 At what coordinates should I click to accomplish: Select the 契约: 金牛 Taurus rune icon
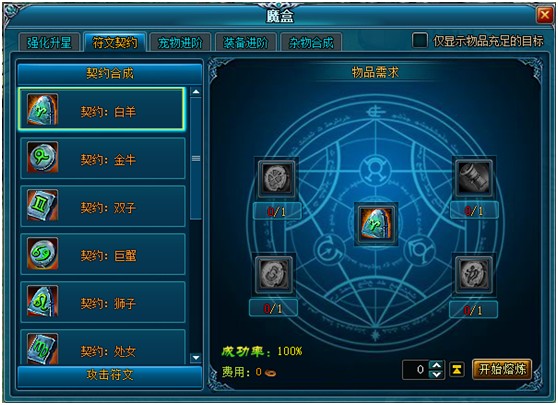tap(42, 157)
